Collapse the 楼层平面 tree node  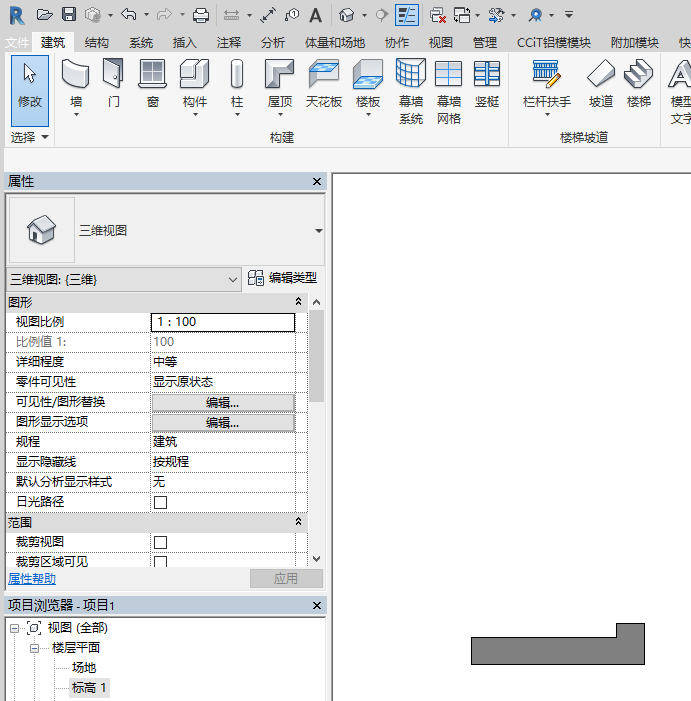(34, 648)
